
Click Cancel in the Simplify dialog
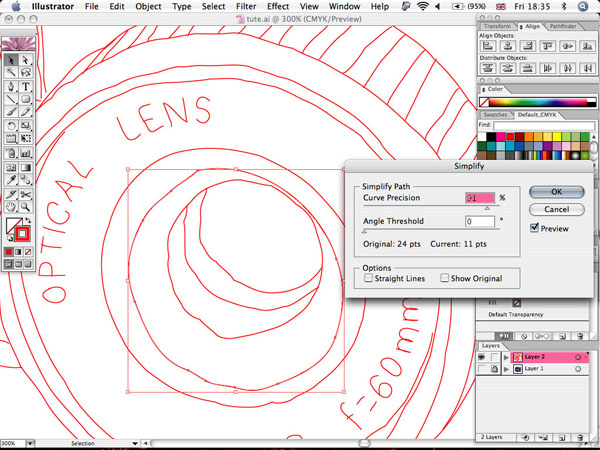tap(557, 209)
